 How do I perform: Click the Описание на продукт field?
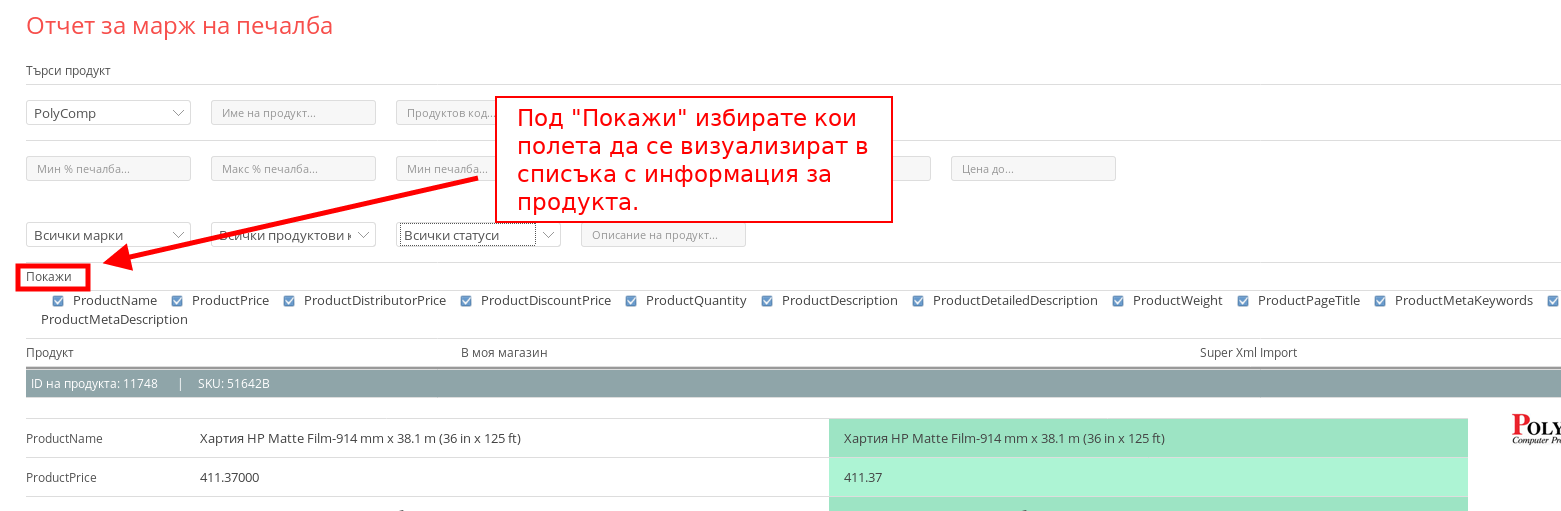[x=662, y=235]
